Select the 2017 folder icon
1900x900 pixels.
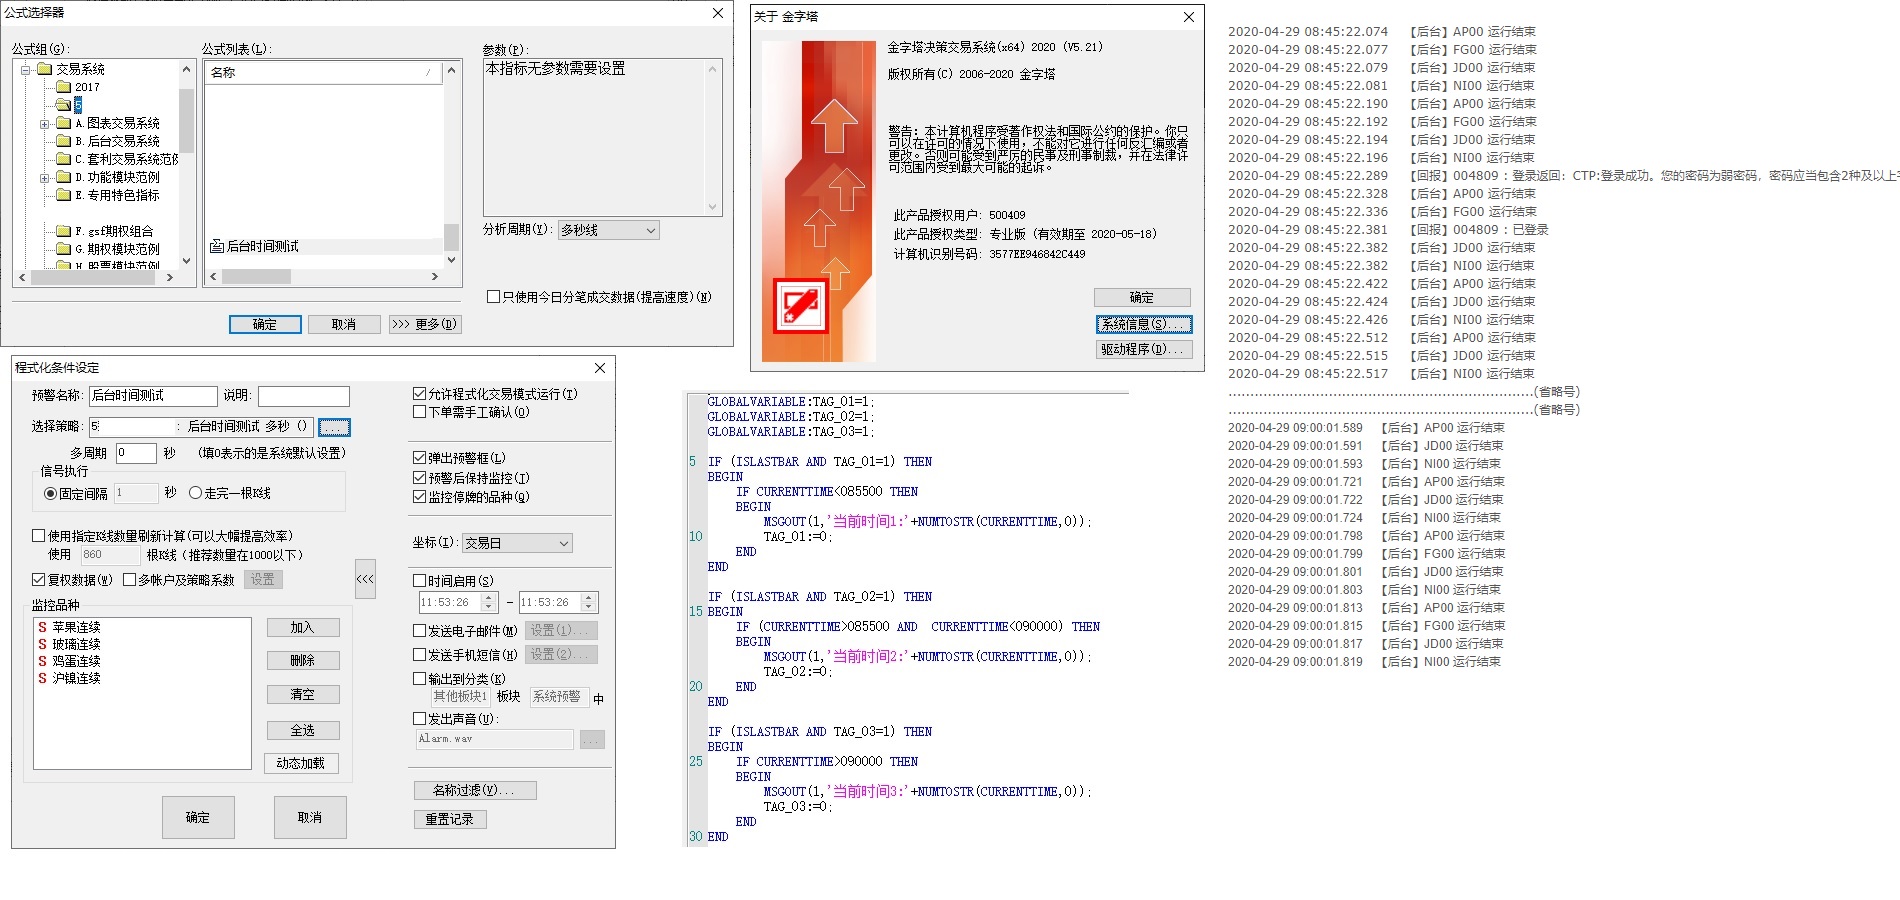[63, 87]
